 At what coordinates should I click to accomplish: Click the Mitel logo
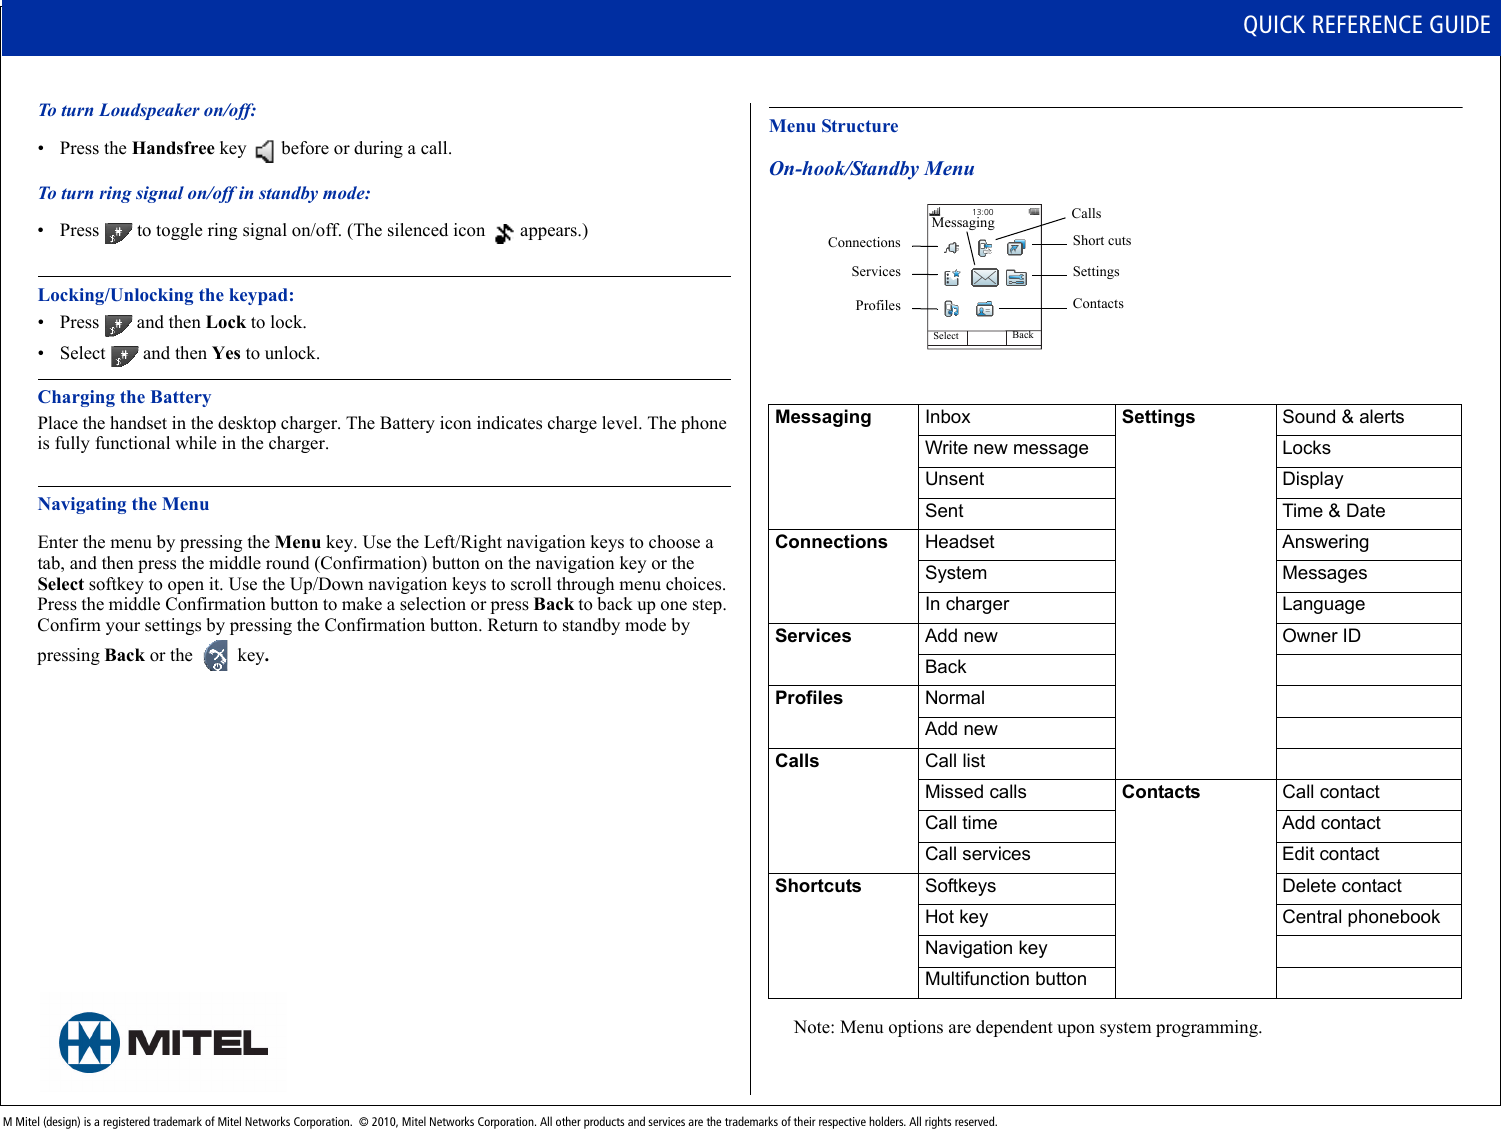163,1041
